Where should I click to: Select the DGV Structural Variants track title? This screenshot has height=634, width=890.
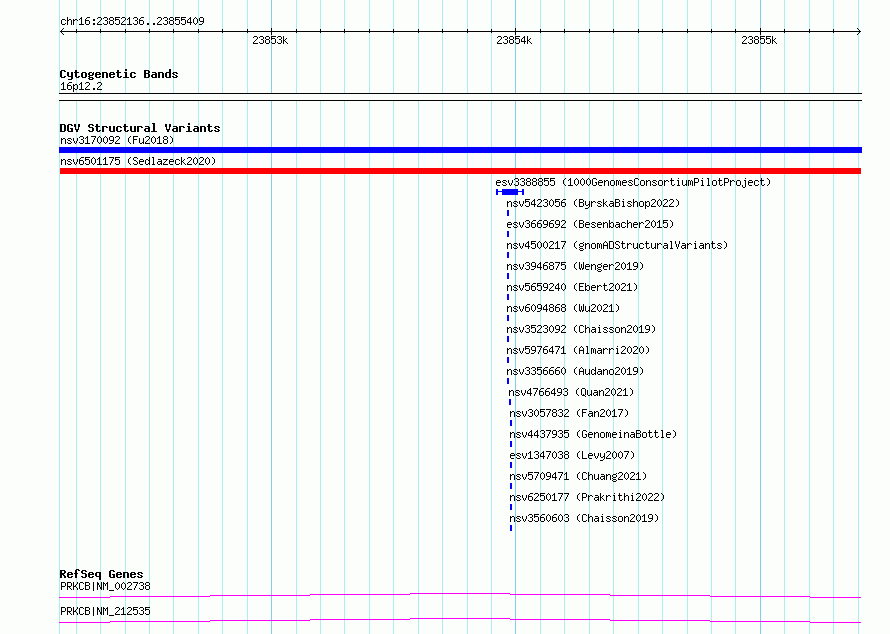[140, 128]
